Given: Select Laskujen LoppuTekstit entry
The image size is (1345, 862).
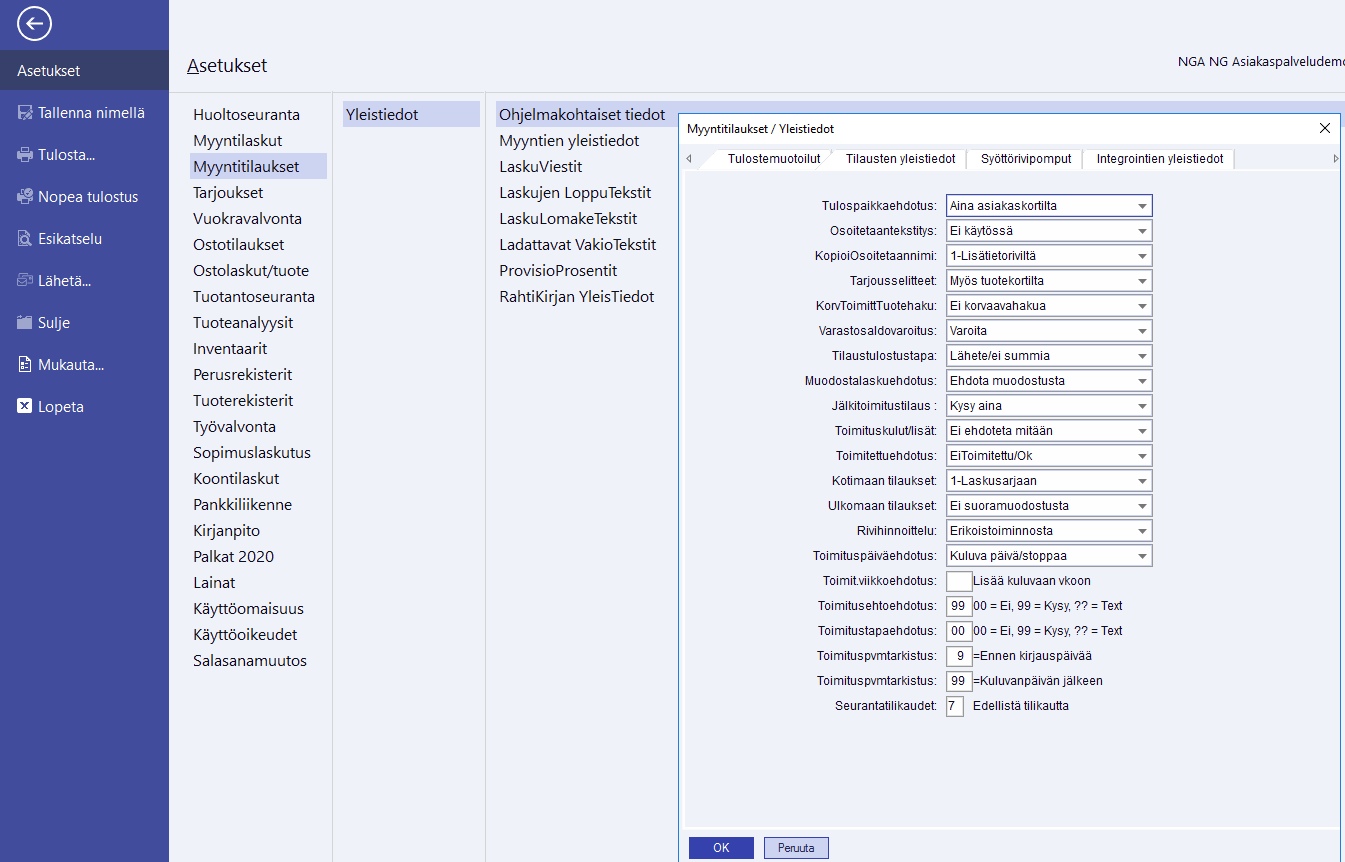Looking at the screenshot, I should 575,193.
